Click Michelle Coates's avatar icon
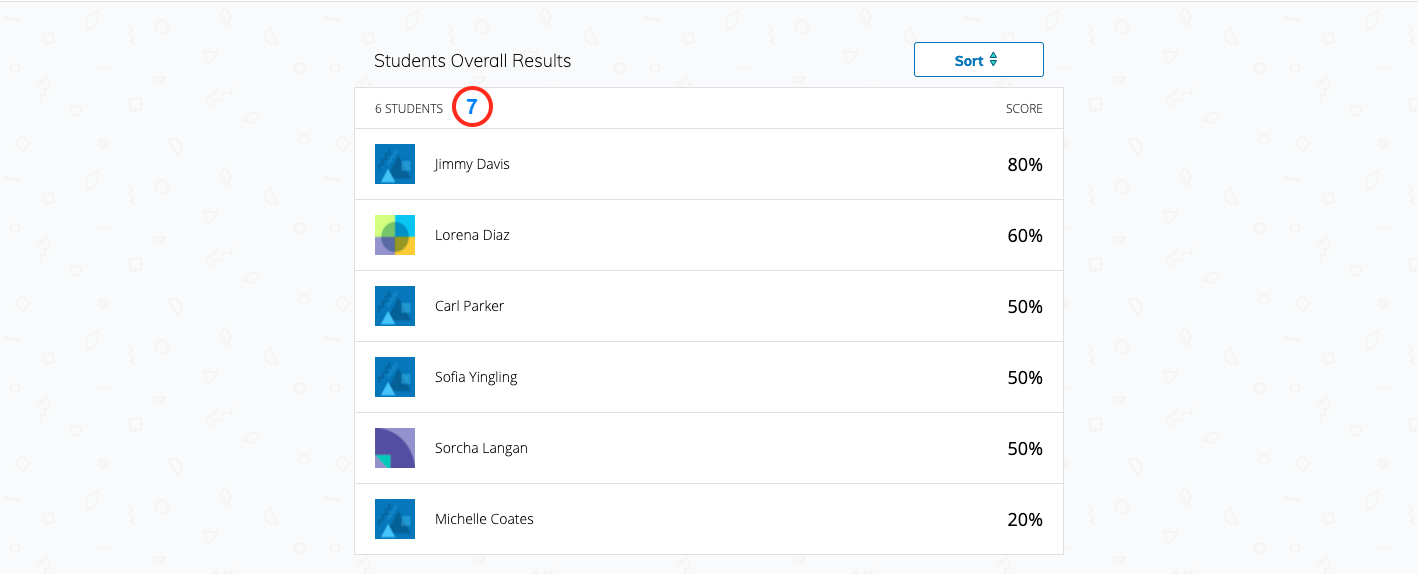 [394, 519]
